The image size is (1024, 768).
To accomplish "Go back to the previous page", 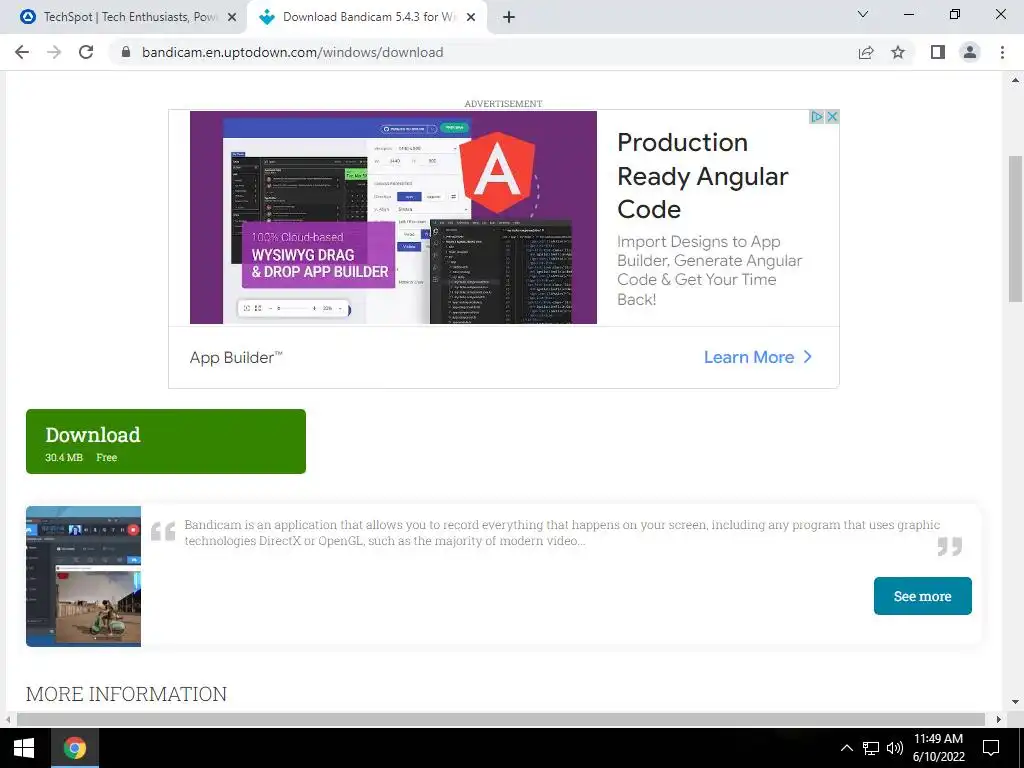I will coord(22,52).
